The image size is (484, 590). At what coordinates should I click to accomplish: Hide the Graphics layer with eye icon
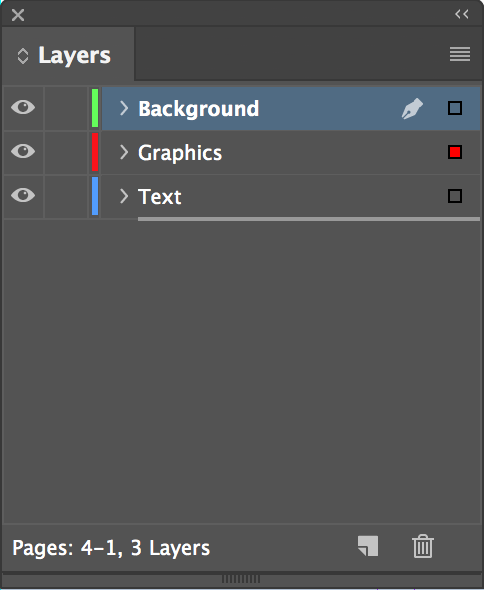click(x=23, y=151)
